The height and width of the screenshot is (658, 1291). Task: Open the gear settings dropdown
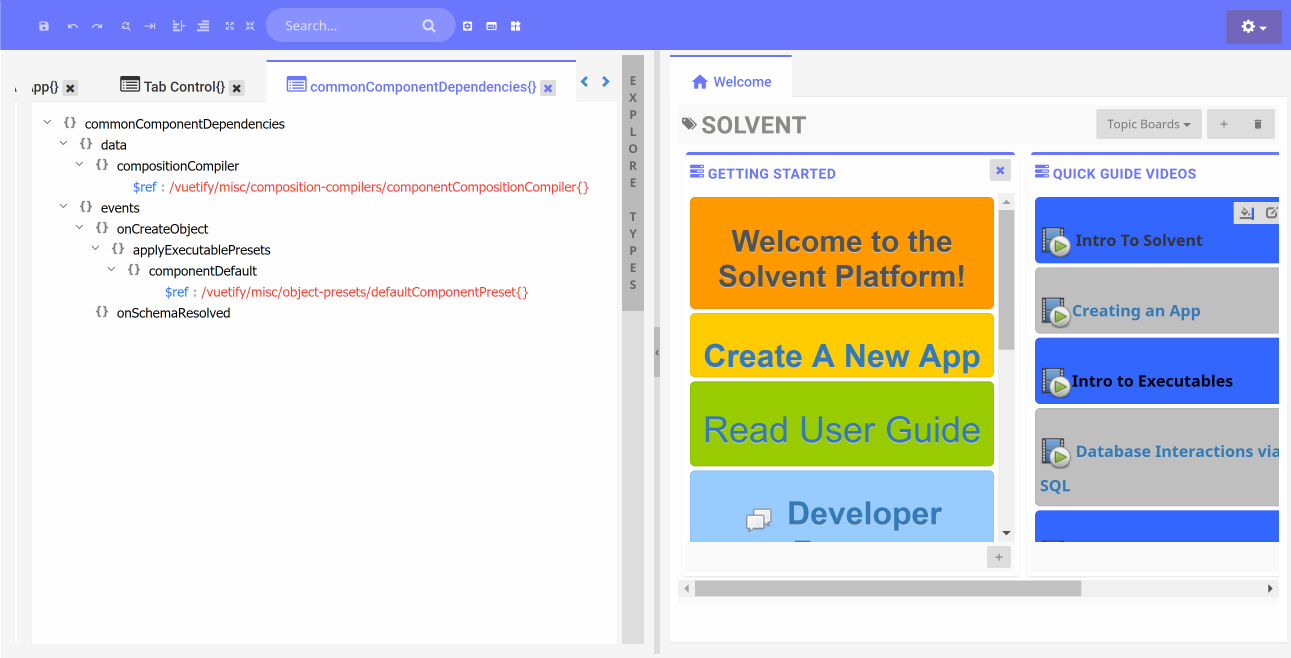pyautogui.click(x=1253, y=27)
